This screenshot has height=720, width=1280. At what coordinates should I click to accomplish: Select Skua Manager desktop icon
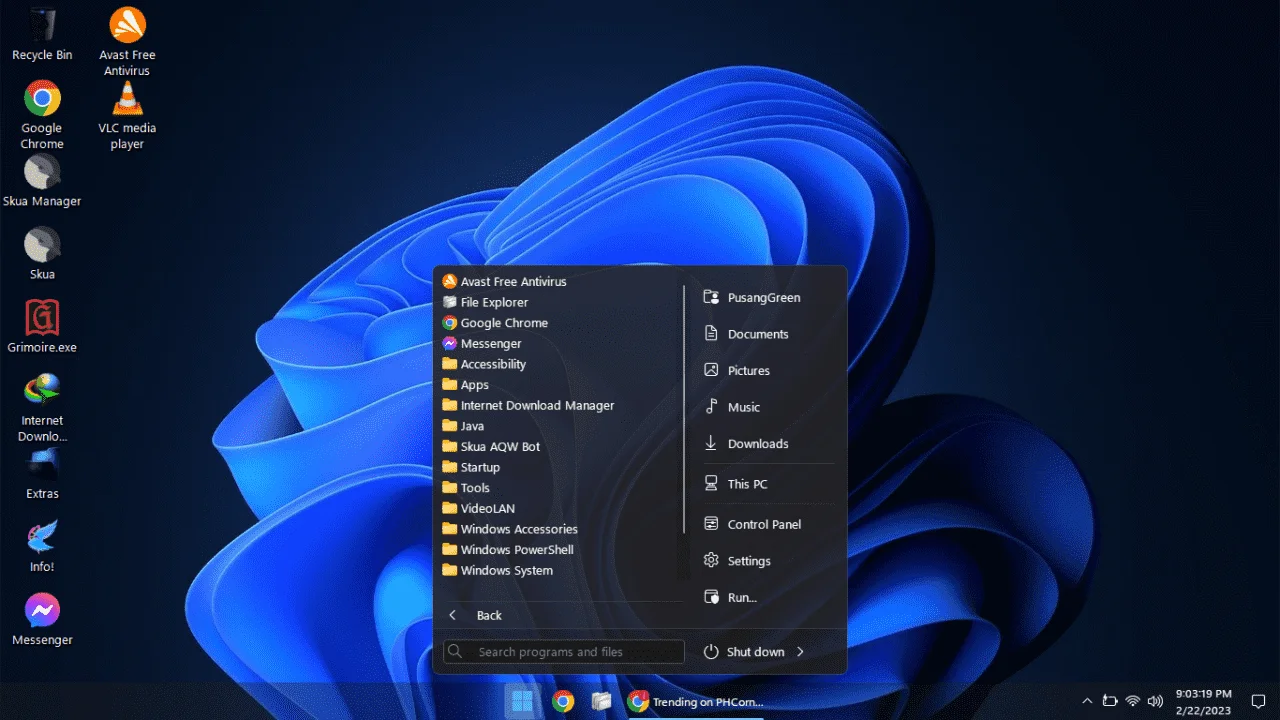point(42,181)
